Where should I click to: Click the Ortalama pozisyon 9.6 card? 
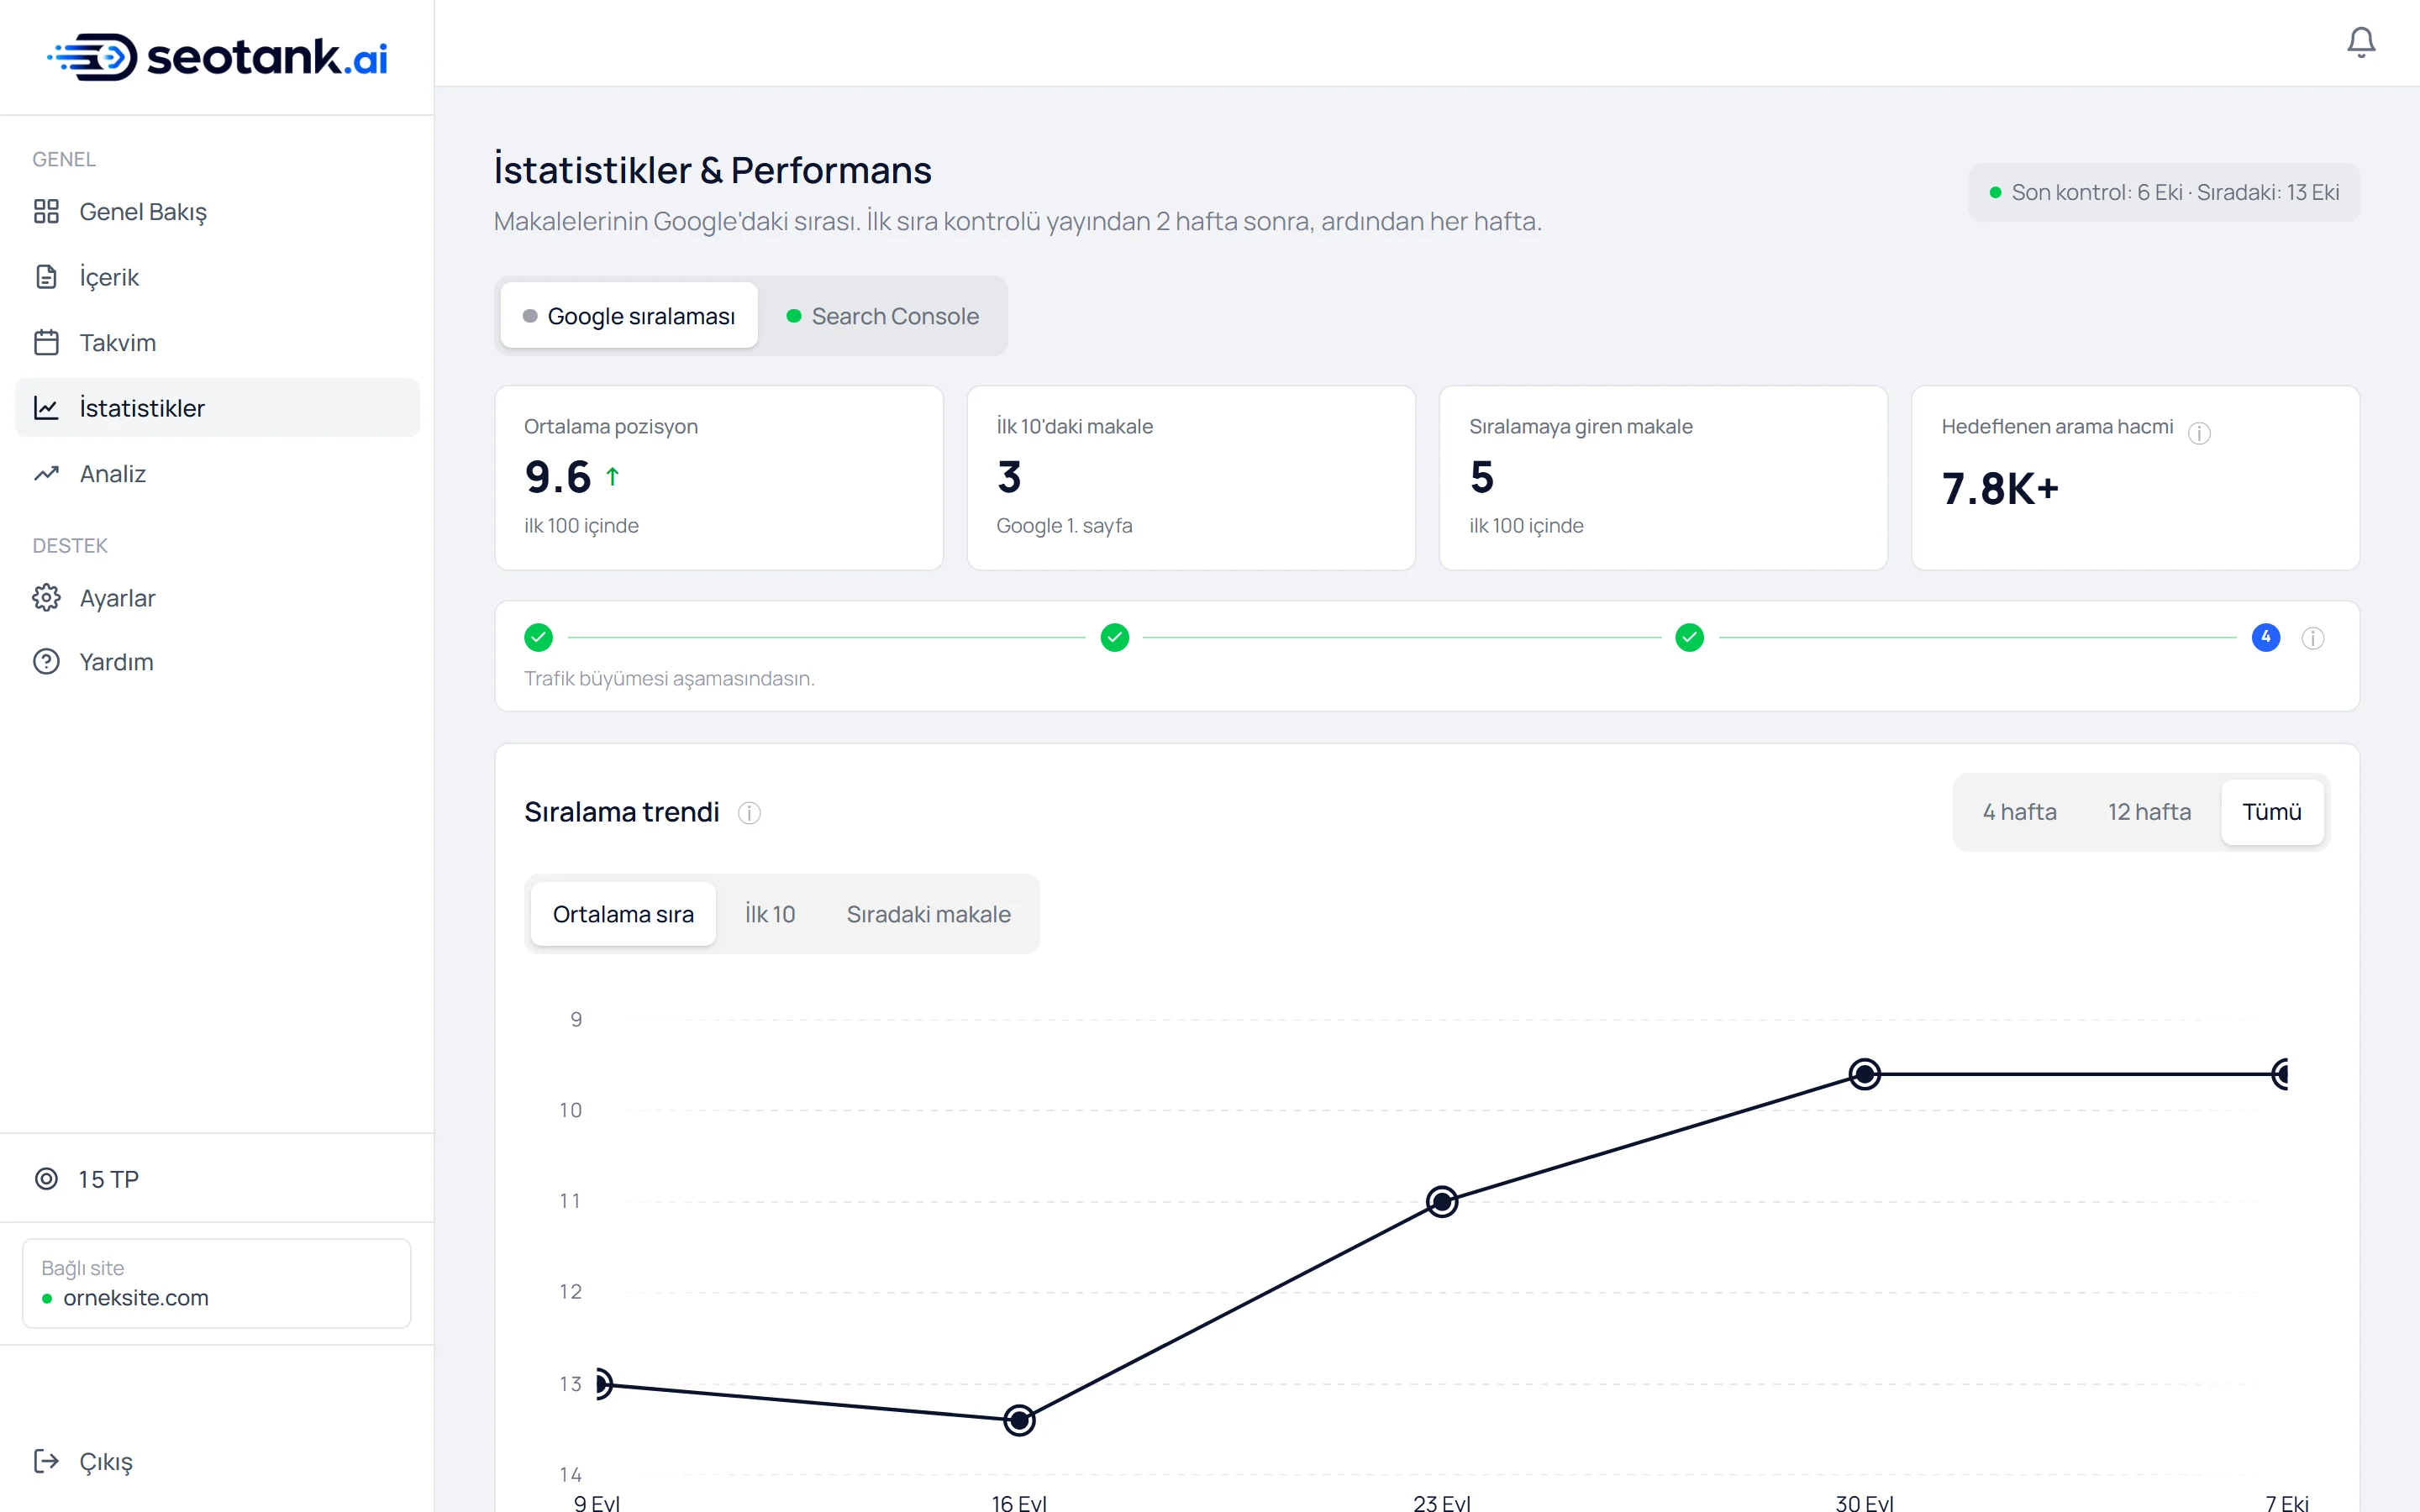tap(719, 478)
